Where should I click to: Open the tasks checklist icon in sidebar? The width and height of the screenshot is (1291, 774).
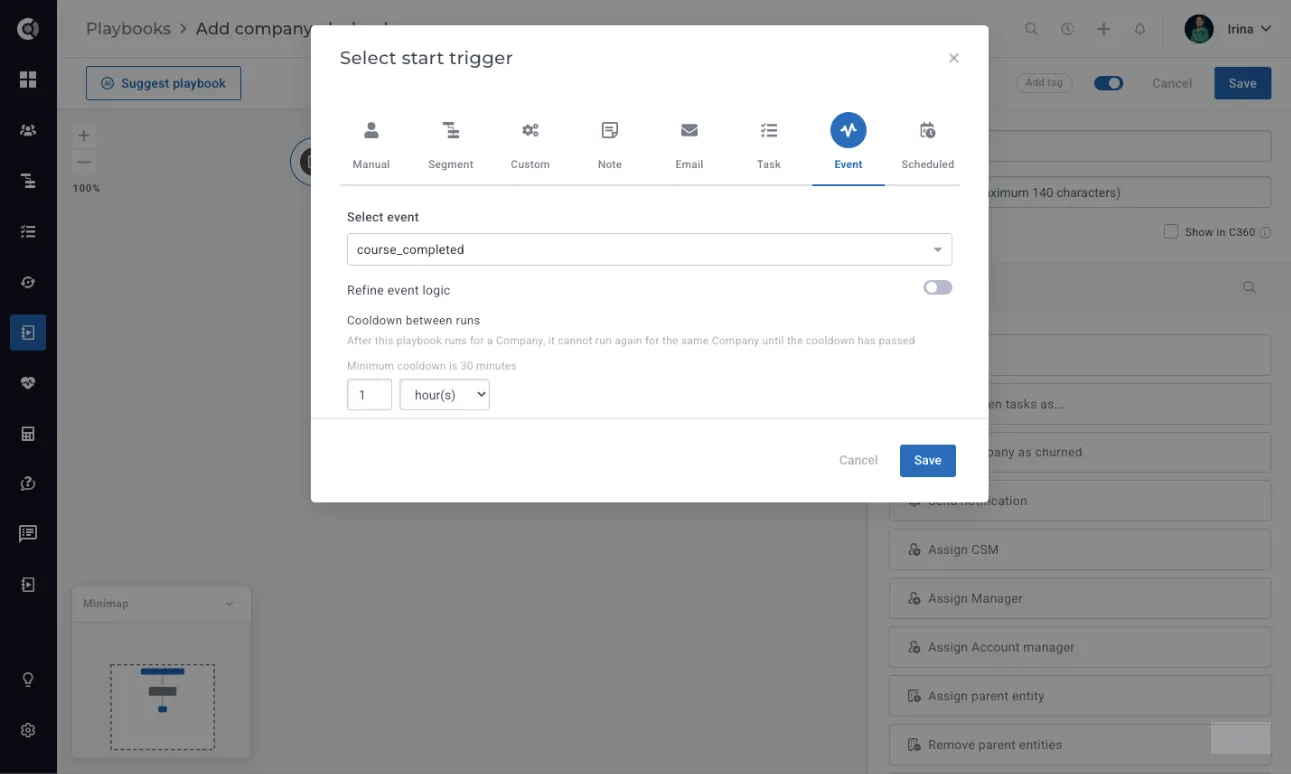pos(28,231)
